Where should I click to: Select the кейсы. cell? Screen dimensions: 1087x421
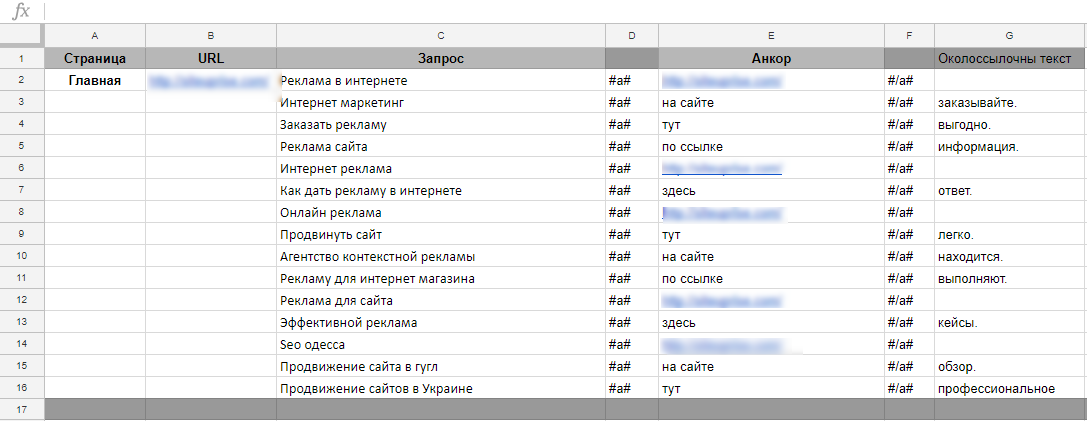1010,323
